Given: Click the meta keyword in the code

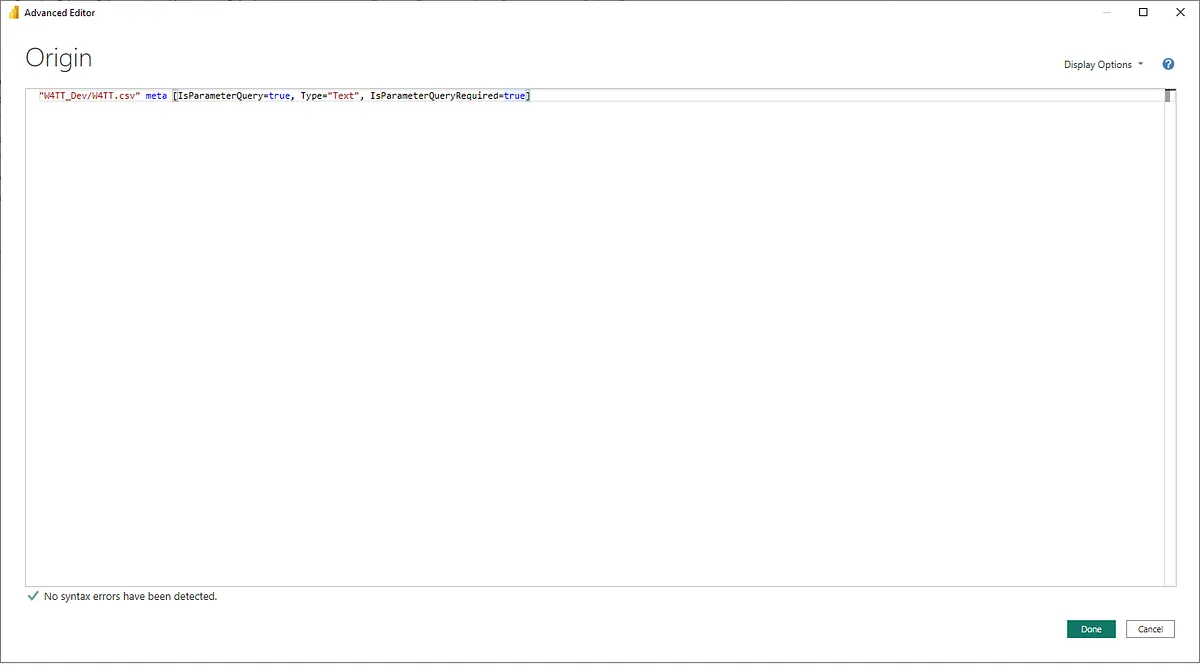Looking at the screenshot, I should point(156,96).
